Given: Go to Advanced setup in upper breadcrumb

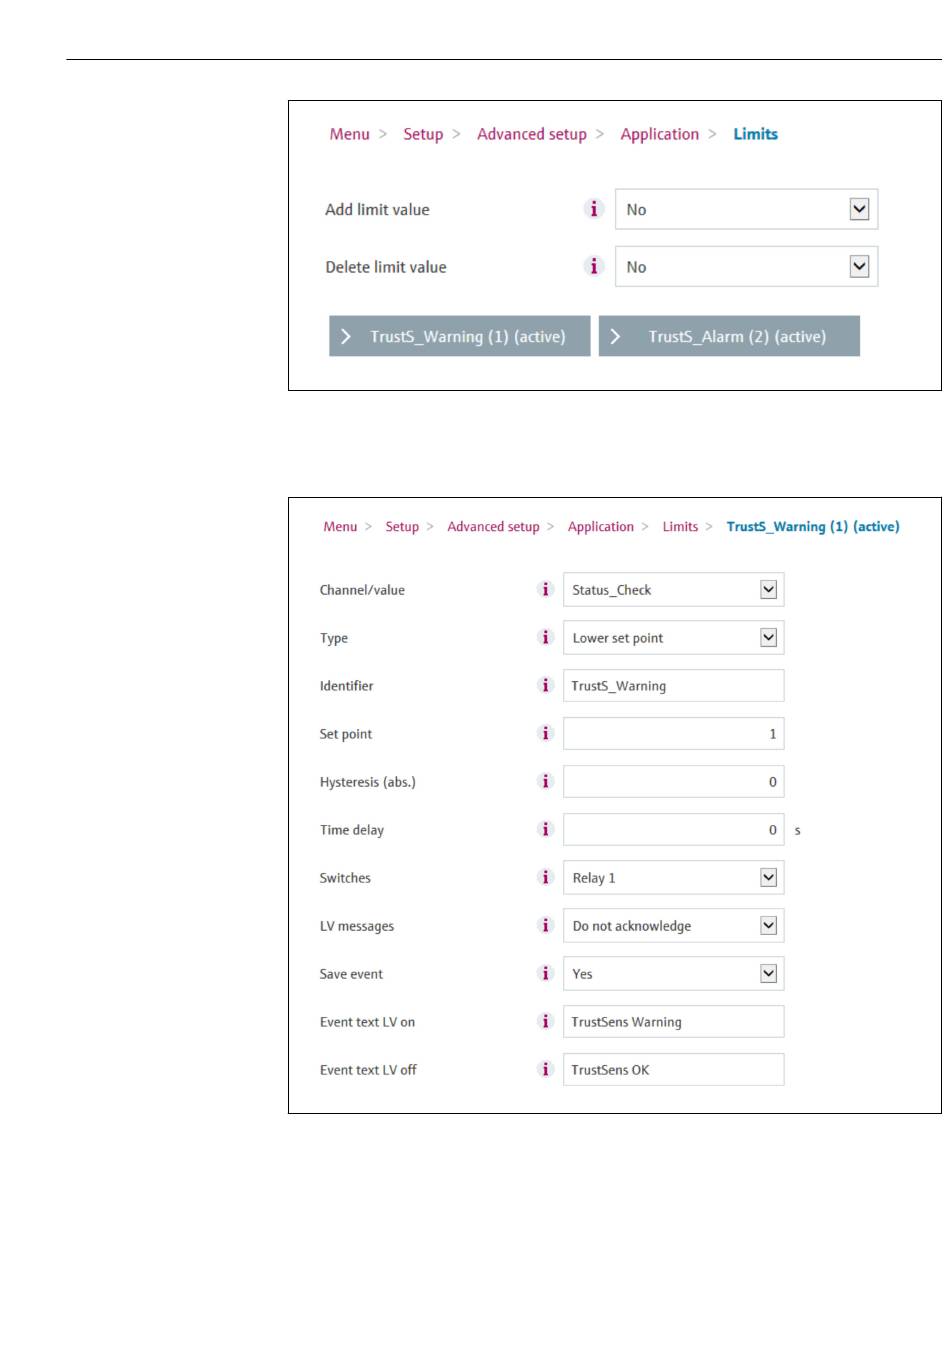Looking at the screenshot, I should [532, 134].
